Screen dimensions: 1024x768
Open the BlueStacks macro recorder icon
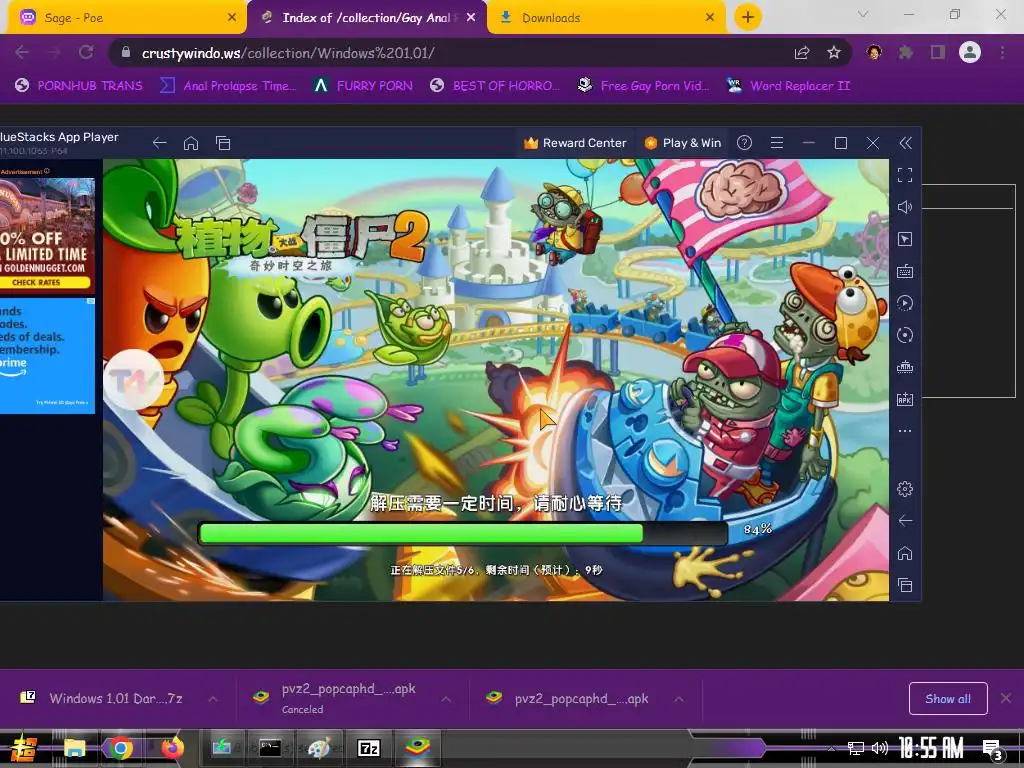[904, 303]
